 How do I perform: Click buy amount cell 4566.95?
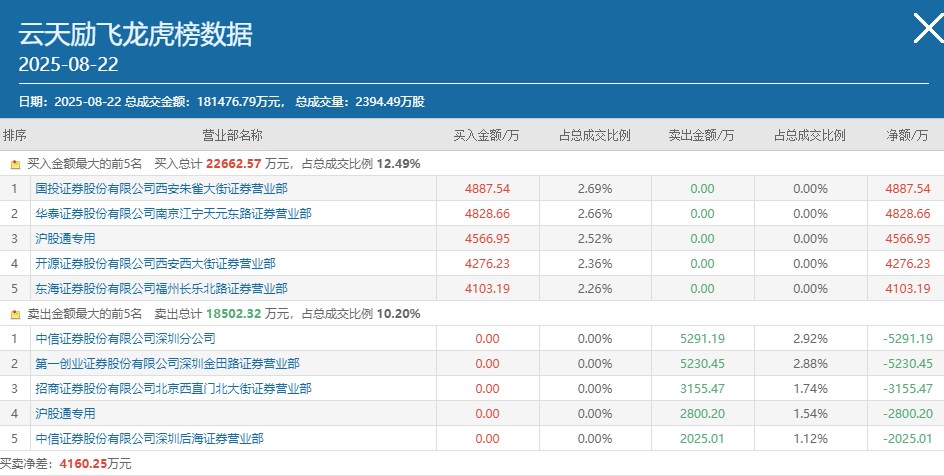(x=487, y=239)
